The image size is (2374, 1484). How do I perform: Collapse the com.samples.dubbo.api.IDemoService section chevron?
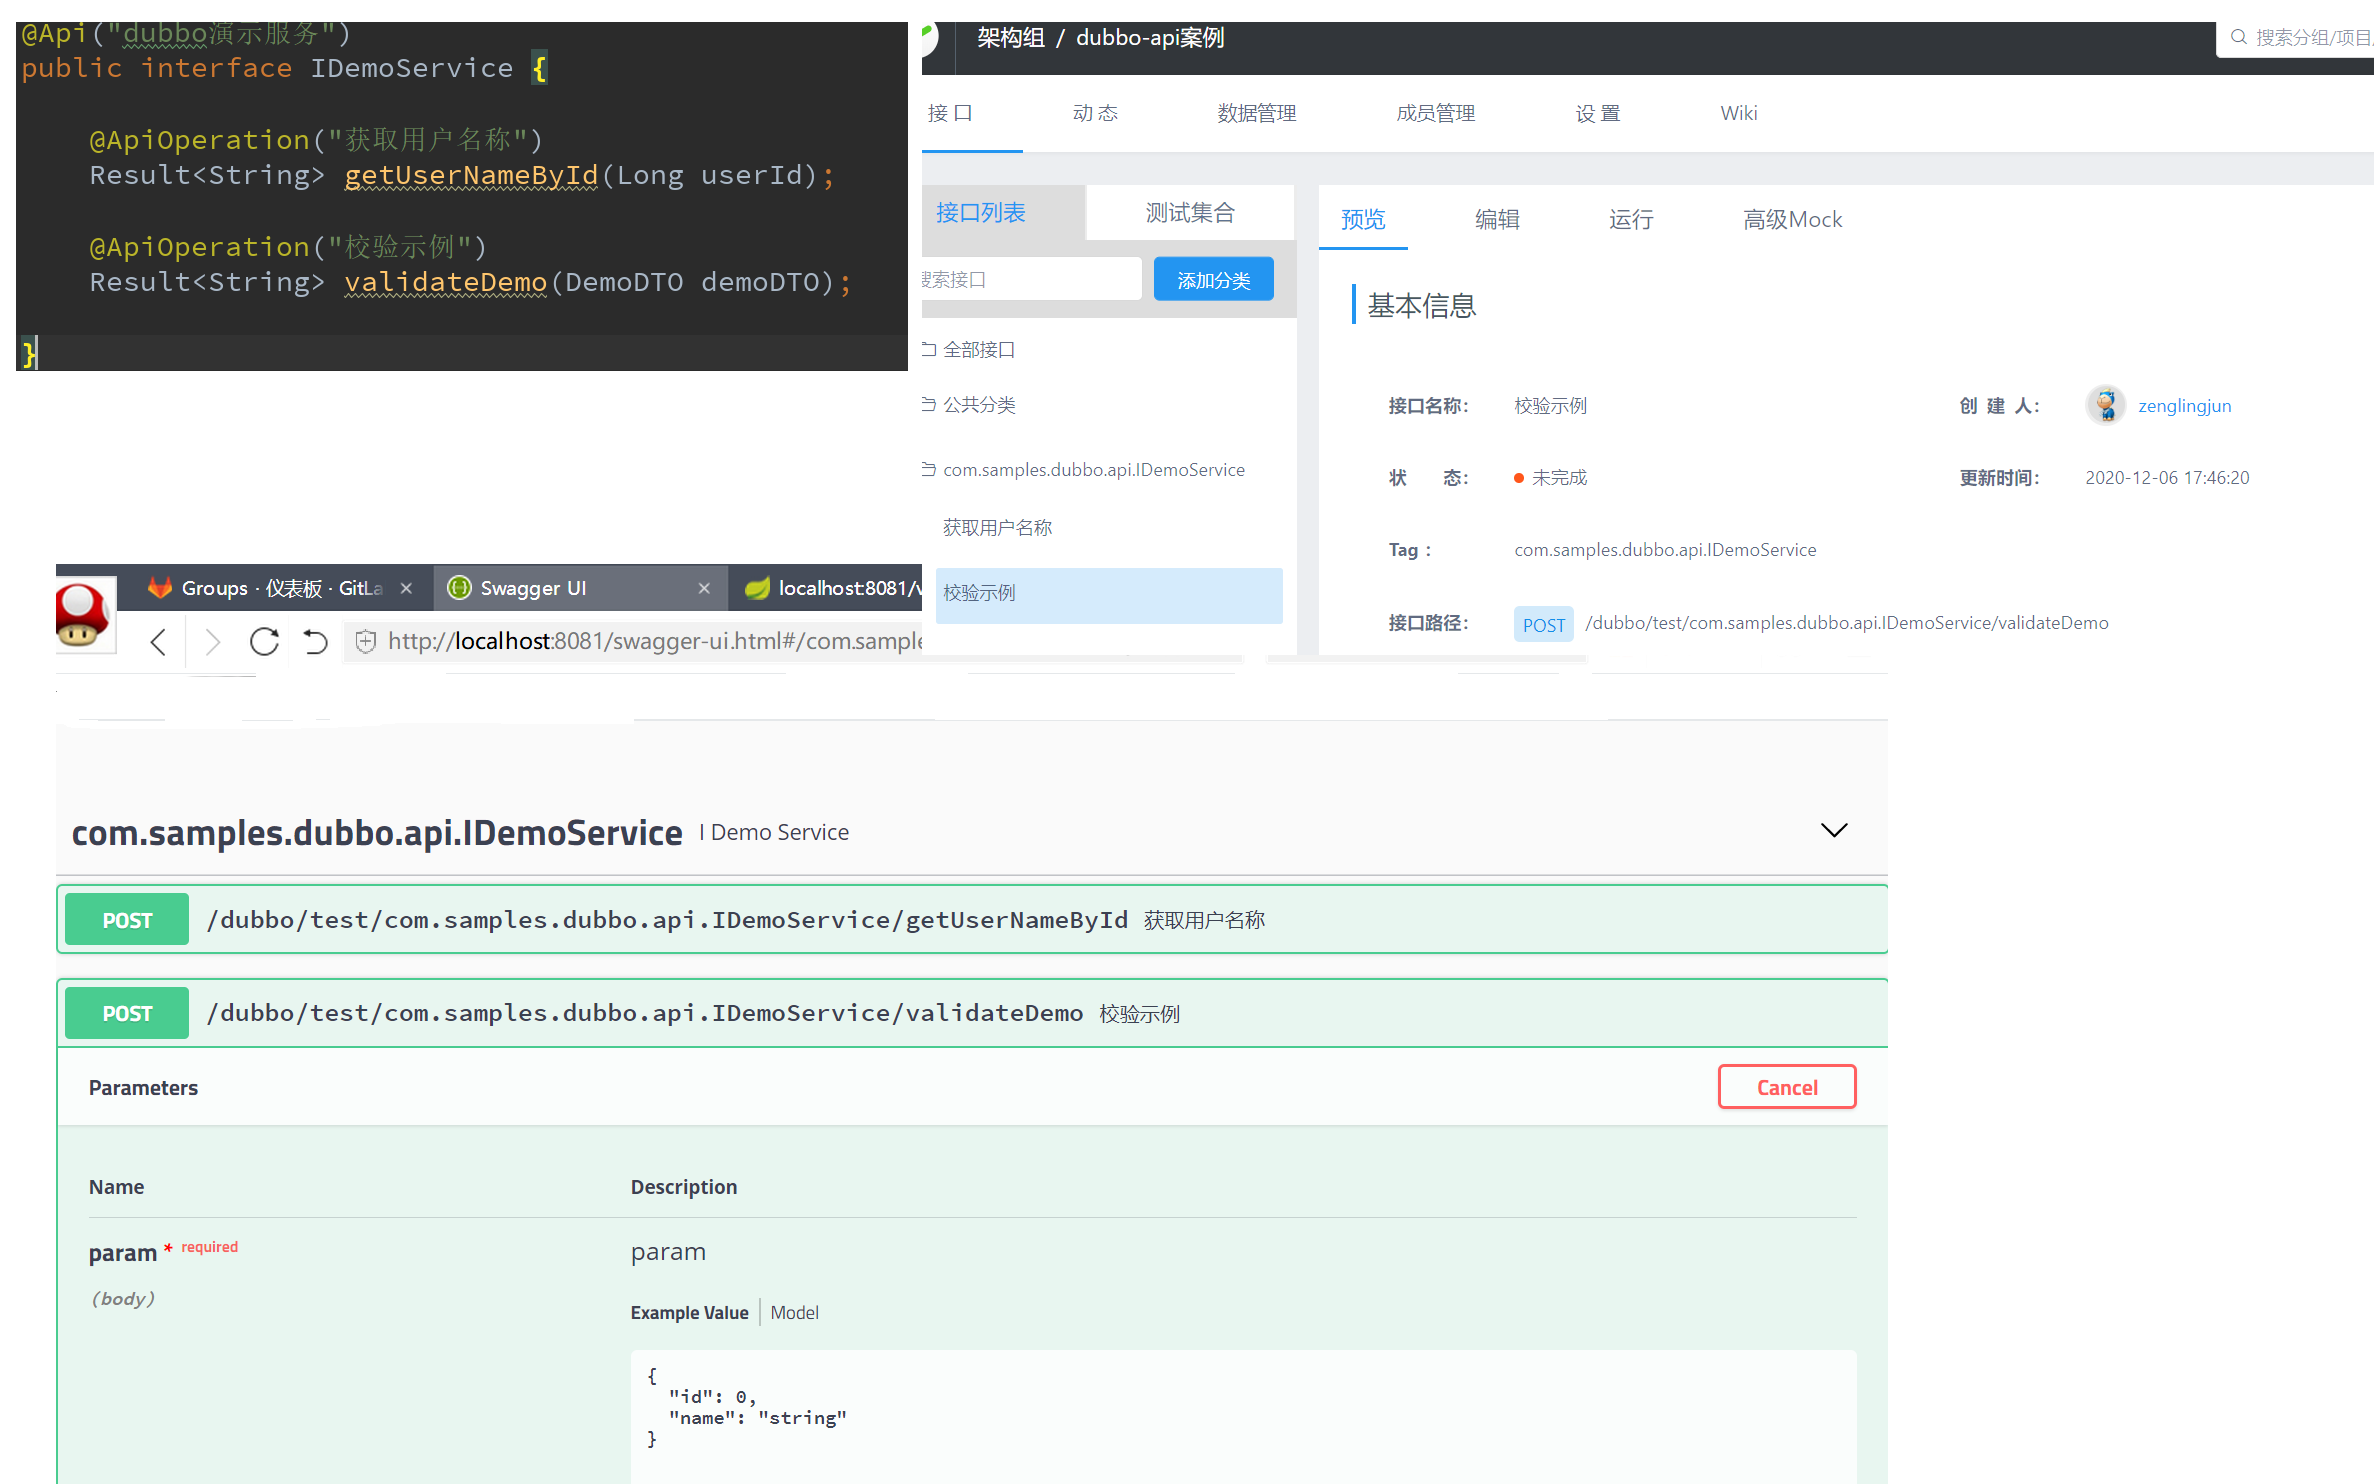pyautogui.click(x=1834, y=831)
